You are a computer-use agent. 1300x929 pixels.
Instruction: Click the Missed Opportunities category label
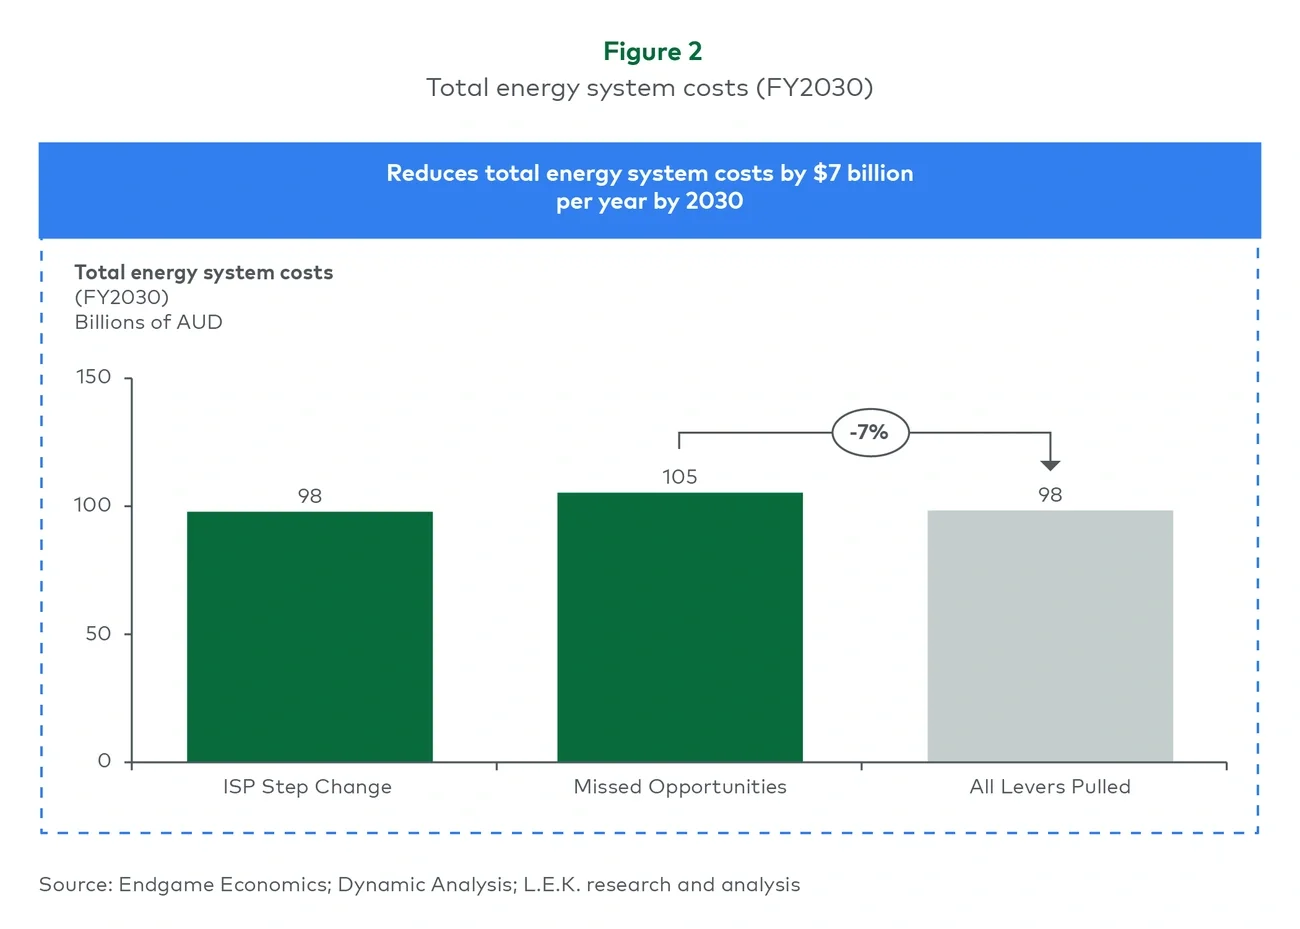679,787
